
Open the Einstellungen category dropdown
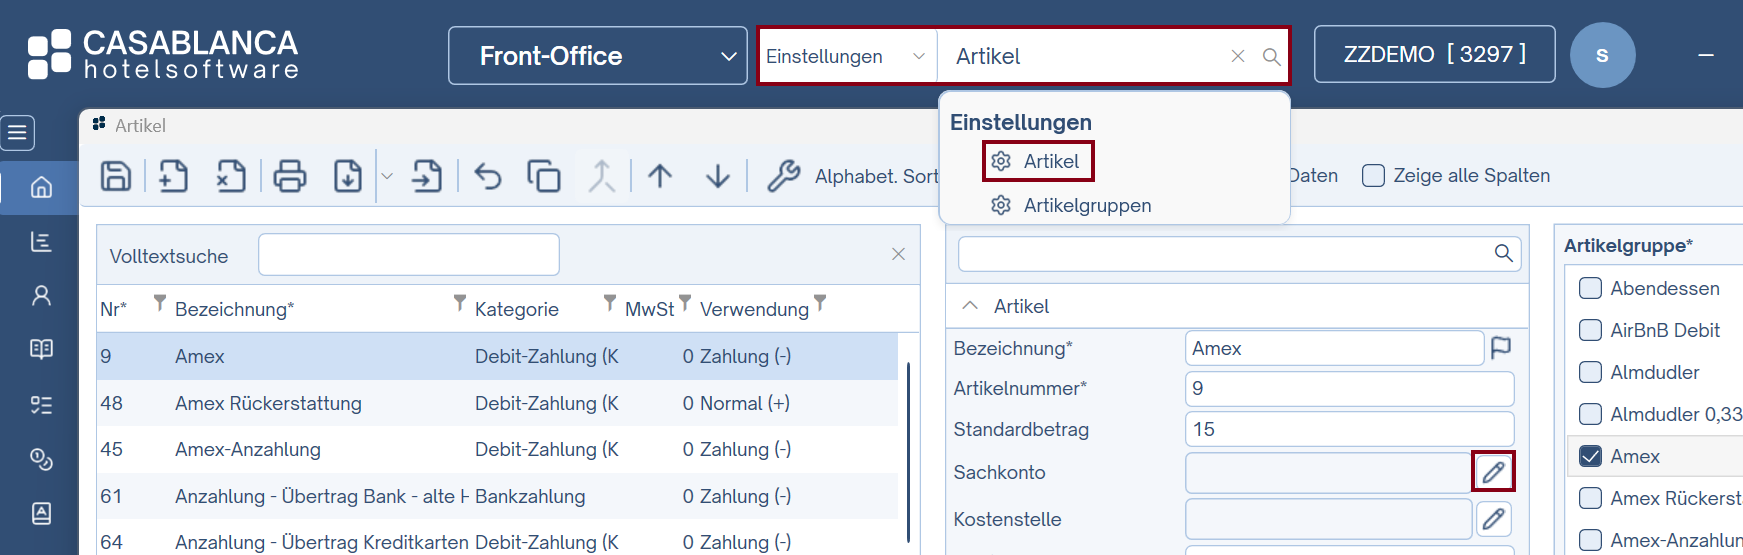847,57
